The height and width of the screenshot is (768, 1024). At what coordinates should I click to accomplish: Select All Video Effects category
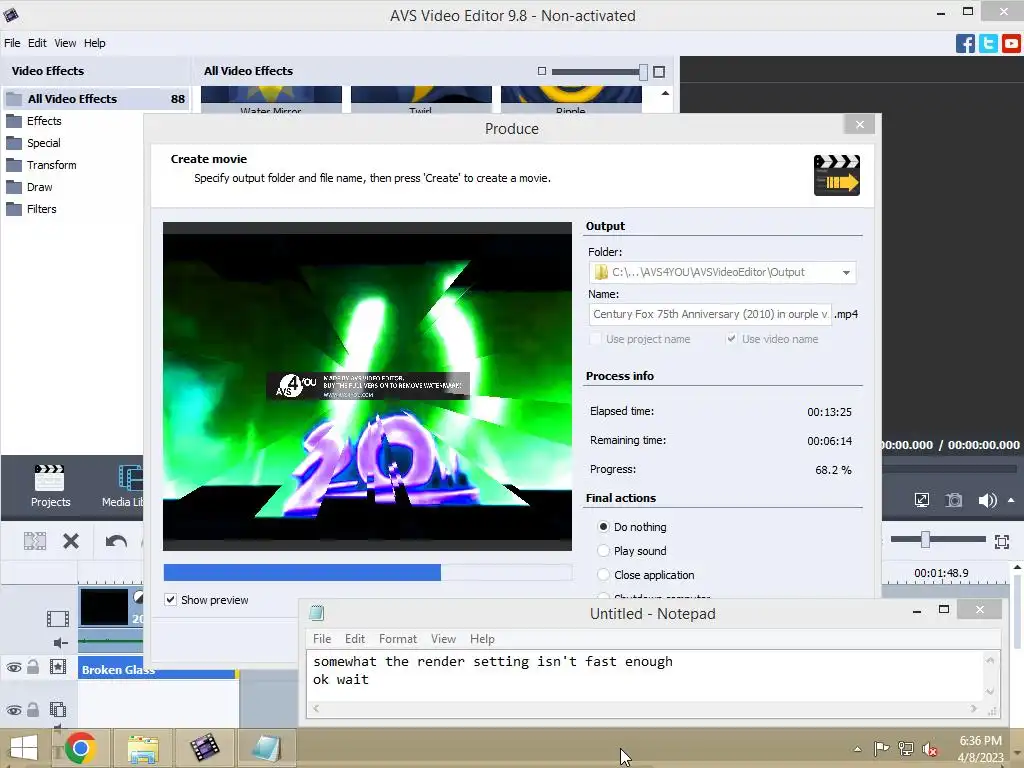coord(96,99)
